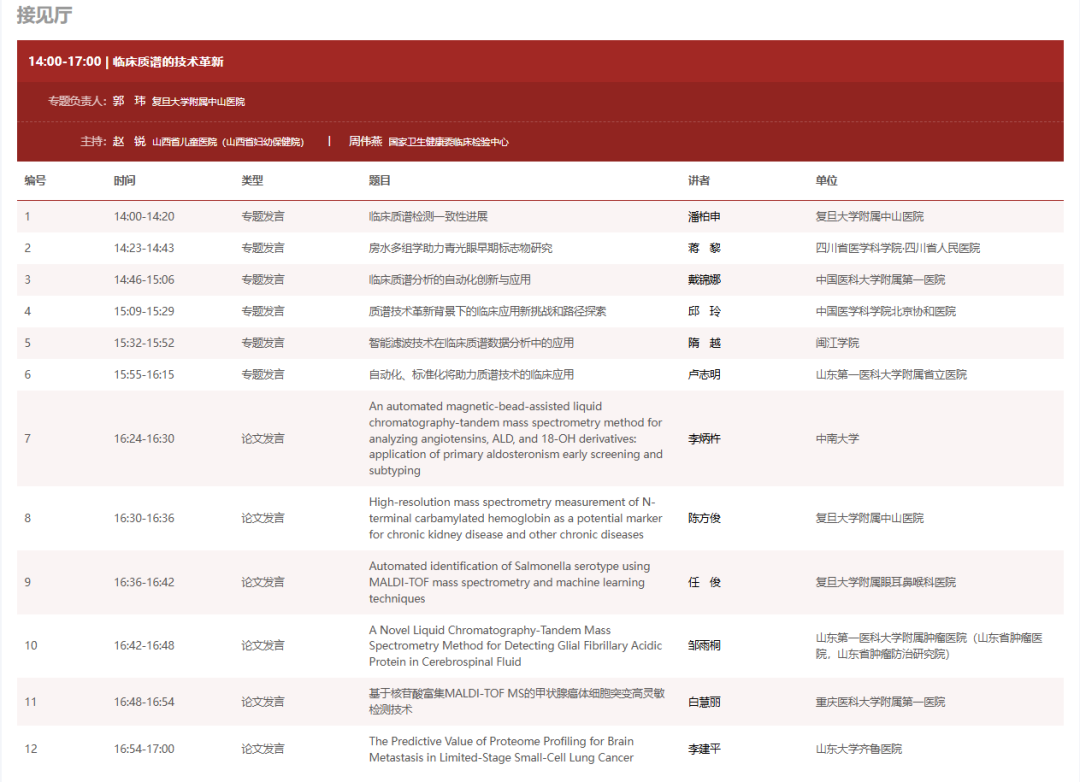Screen dimensions: 1080x782
Task: Click the '类型' column header
Action: pos(252,181)
